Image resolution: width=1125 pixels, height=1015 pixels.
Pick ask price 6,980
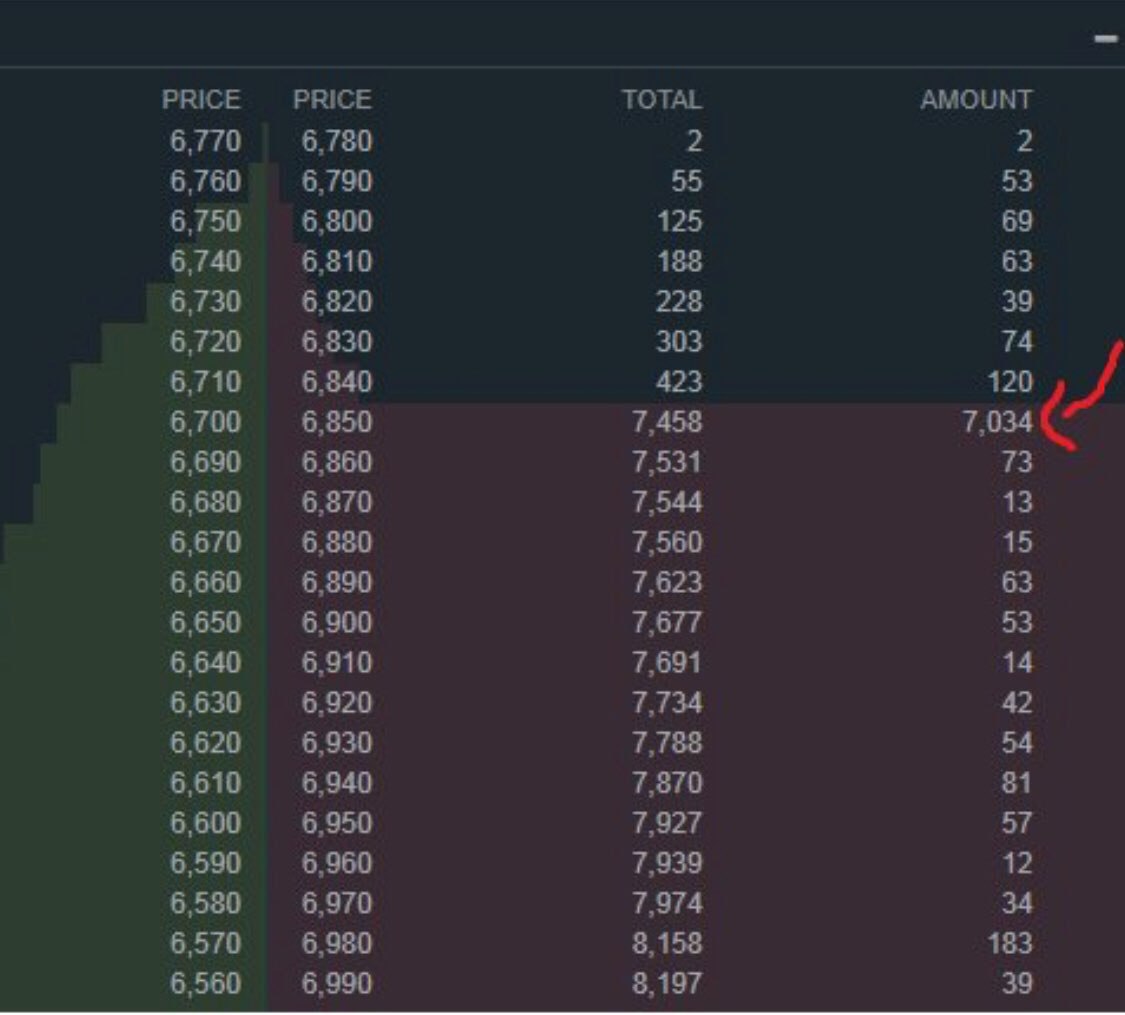pyautogui.click(x=337, y=944)
